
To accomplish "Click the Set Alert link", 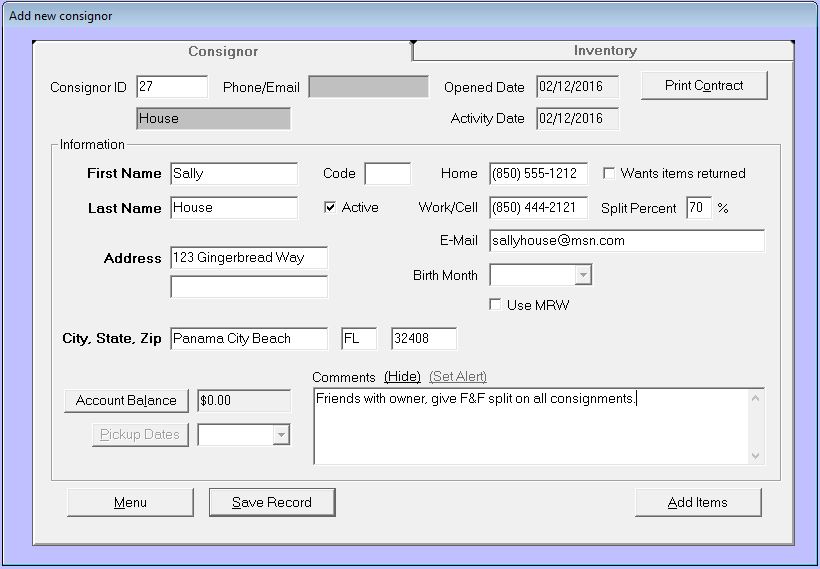I will pos(458,377).
